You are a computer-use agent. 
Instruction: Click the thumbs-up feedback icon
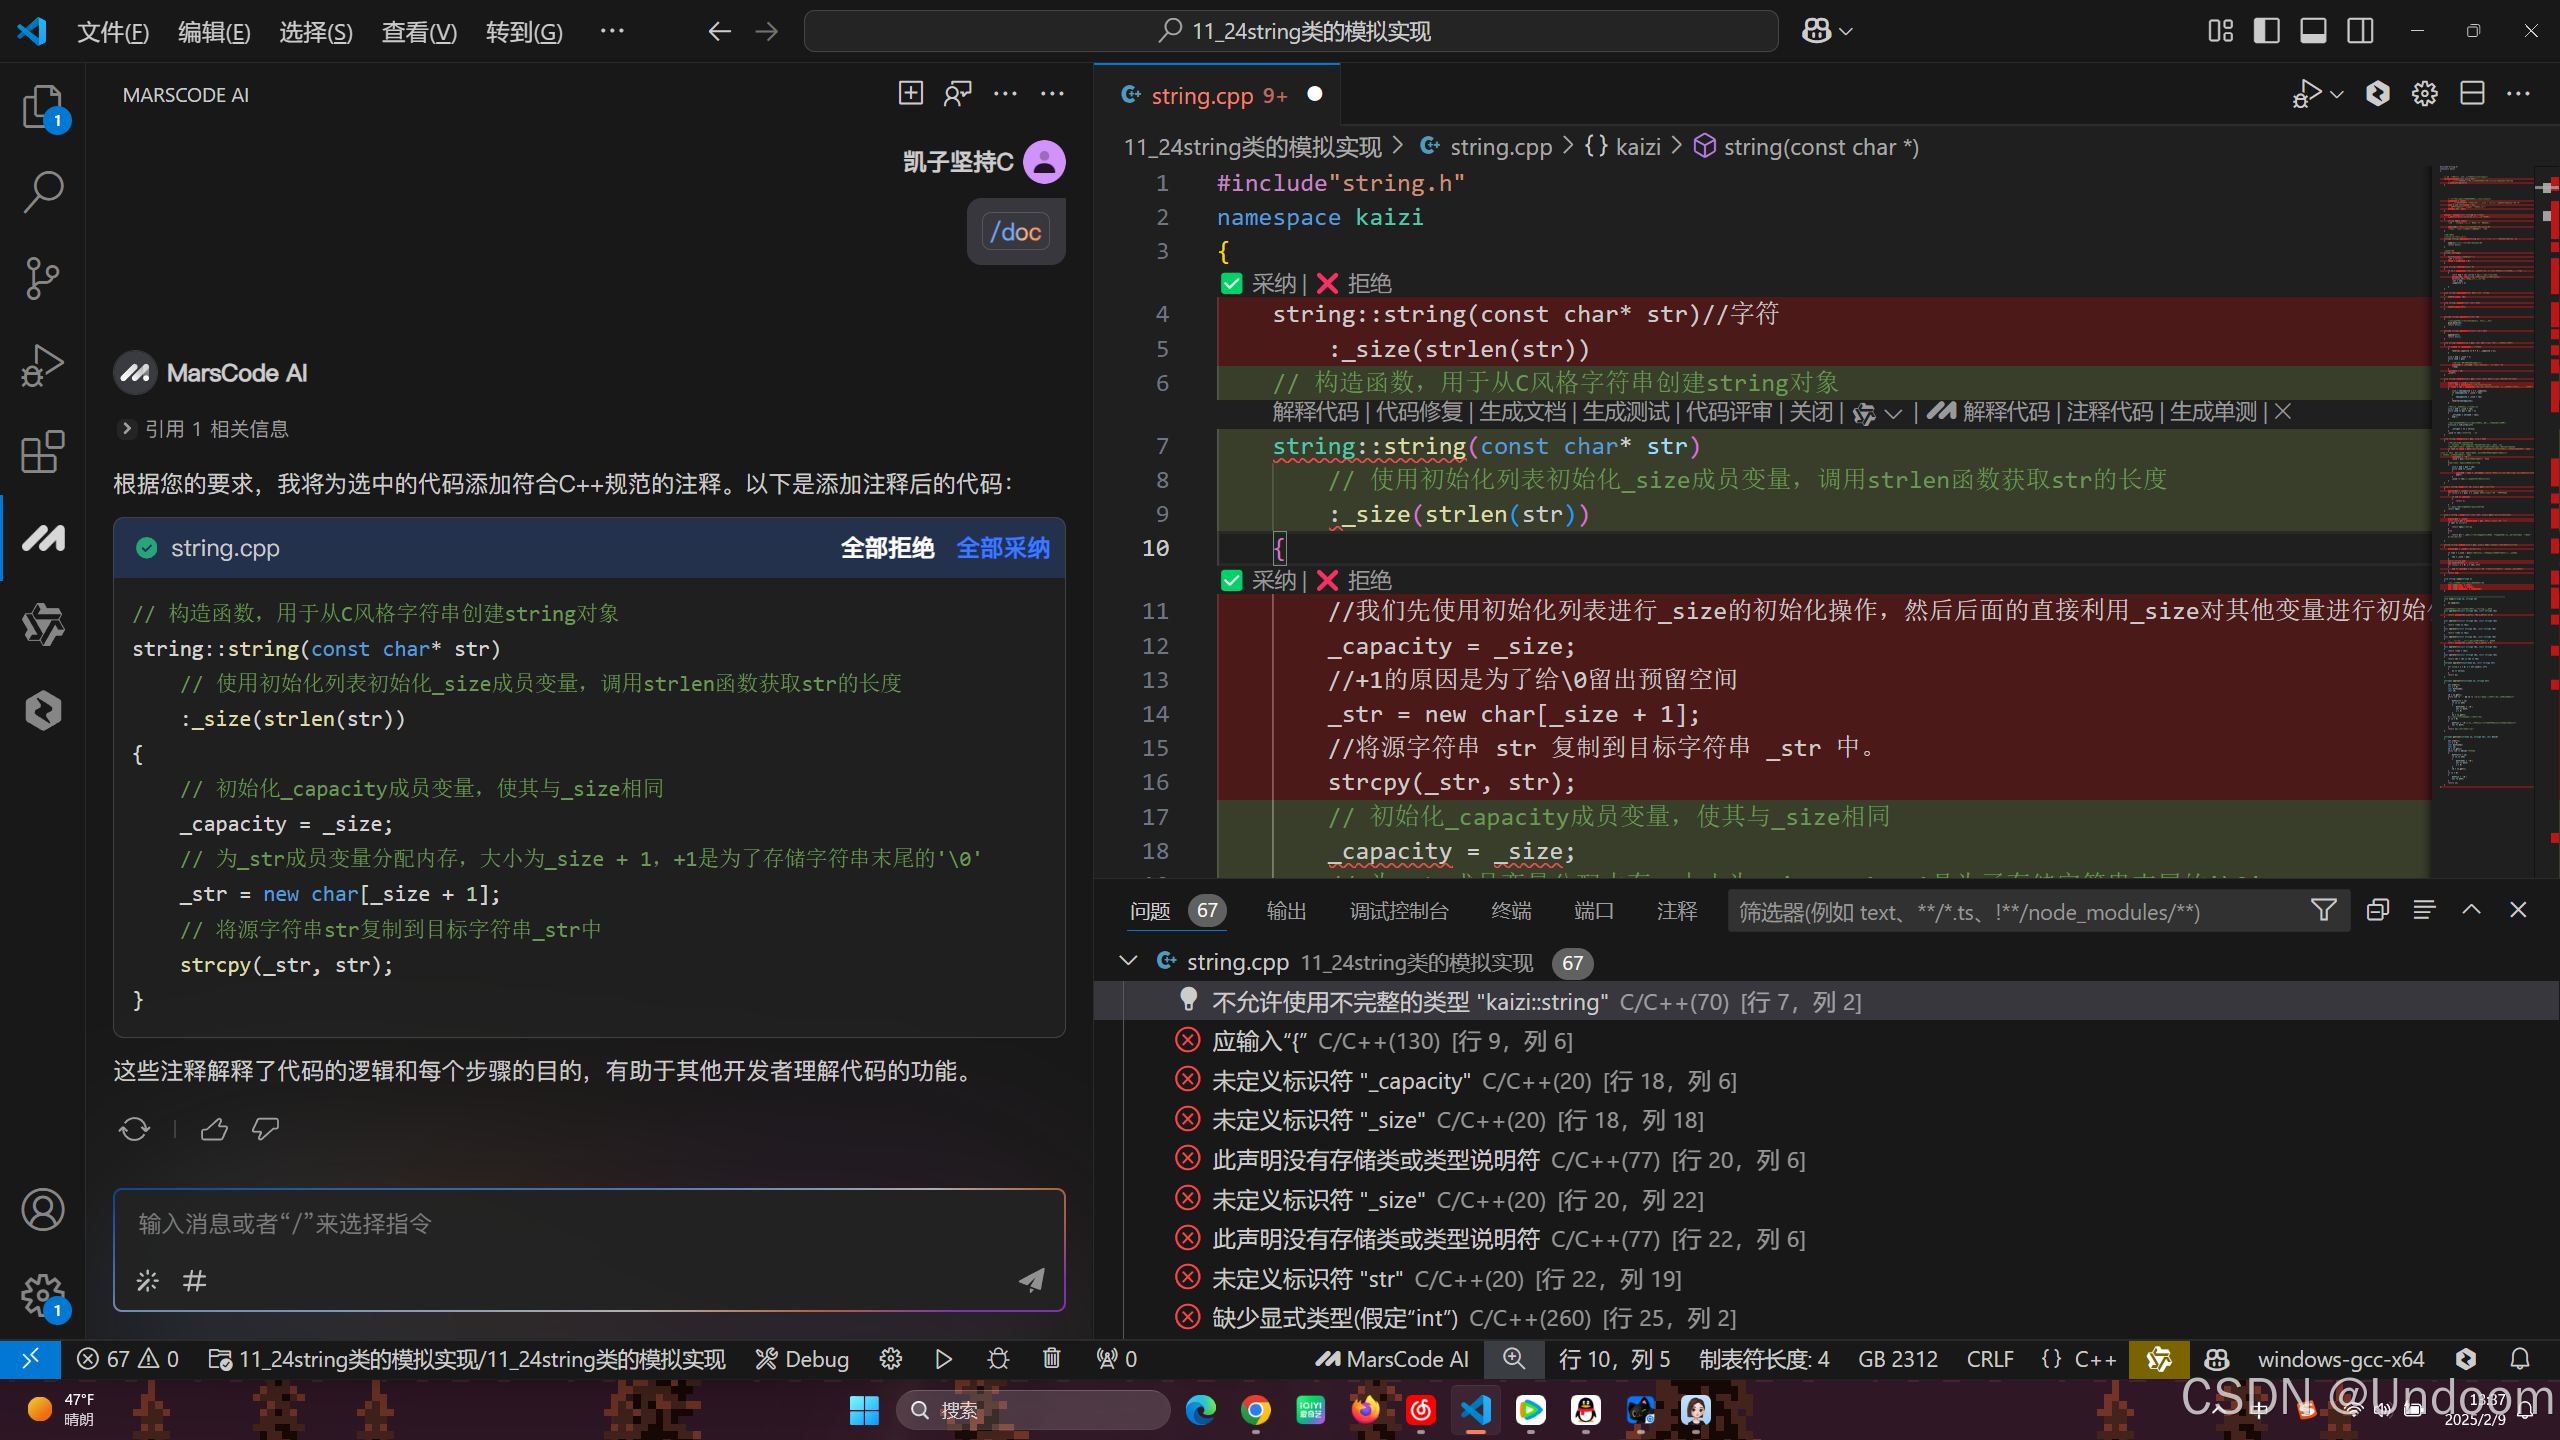pyautogui.click(x=214, y=1129)
